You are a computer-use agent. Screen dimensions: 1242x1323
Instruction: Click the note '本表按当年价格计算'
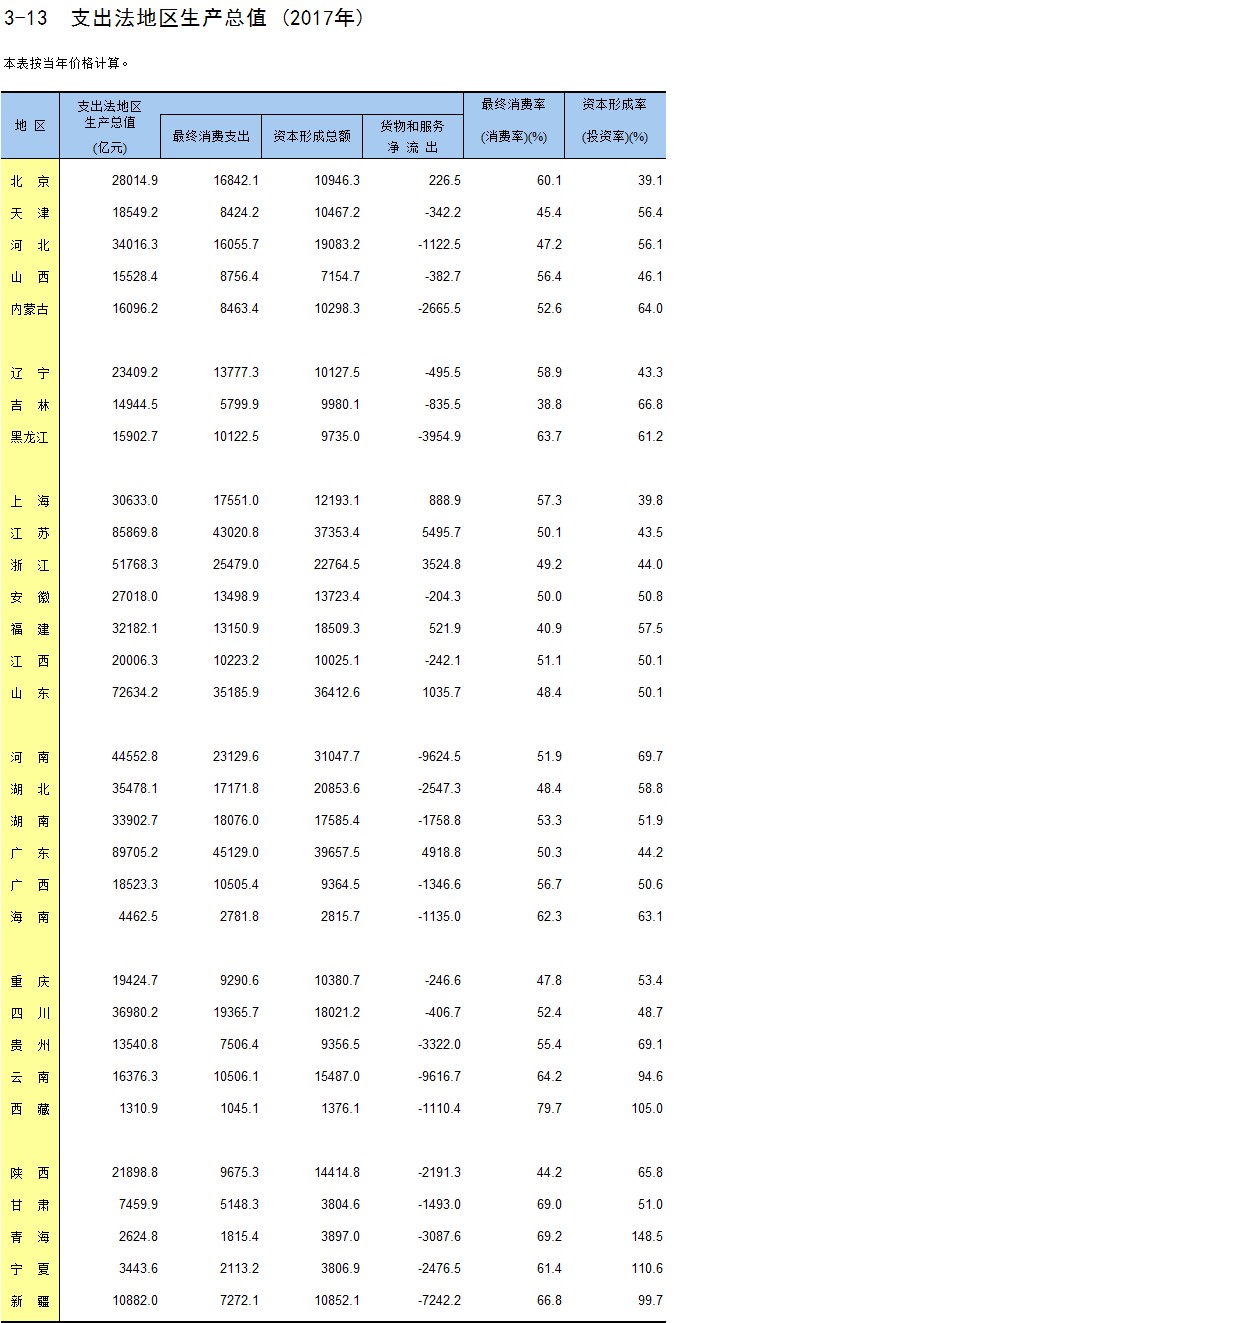point(66,63)
